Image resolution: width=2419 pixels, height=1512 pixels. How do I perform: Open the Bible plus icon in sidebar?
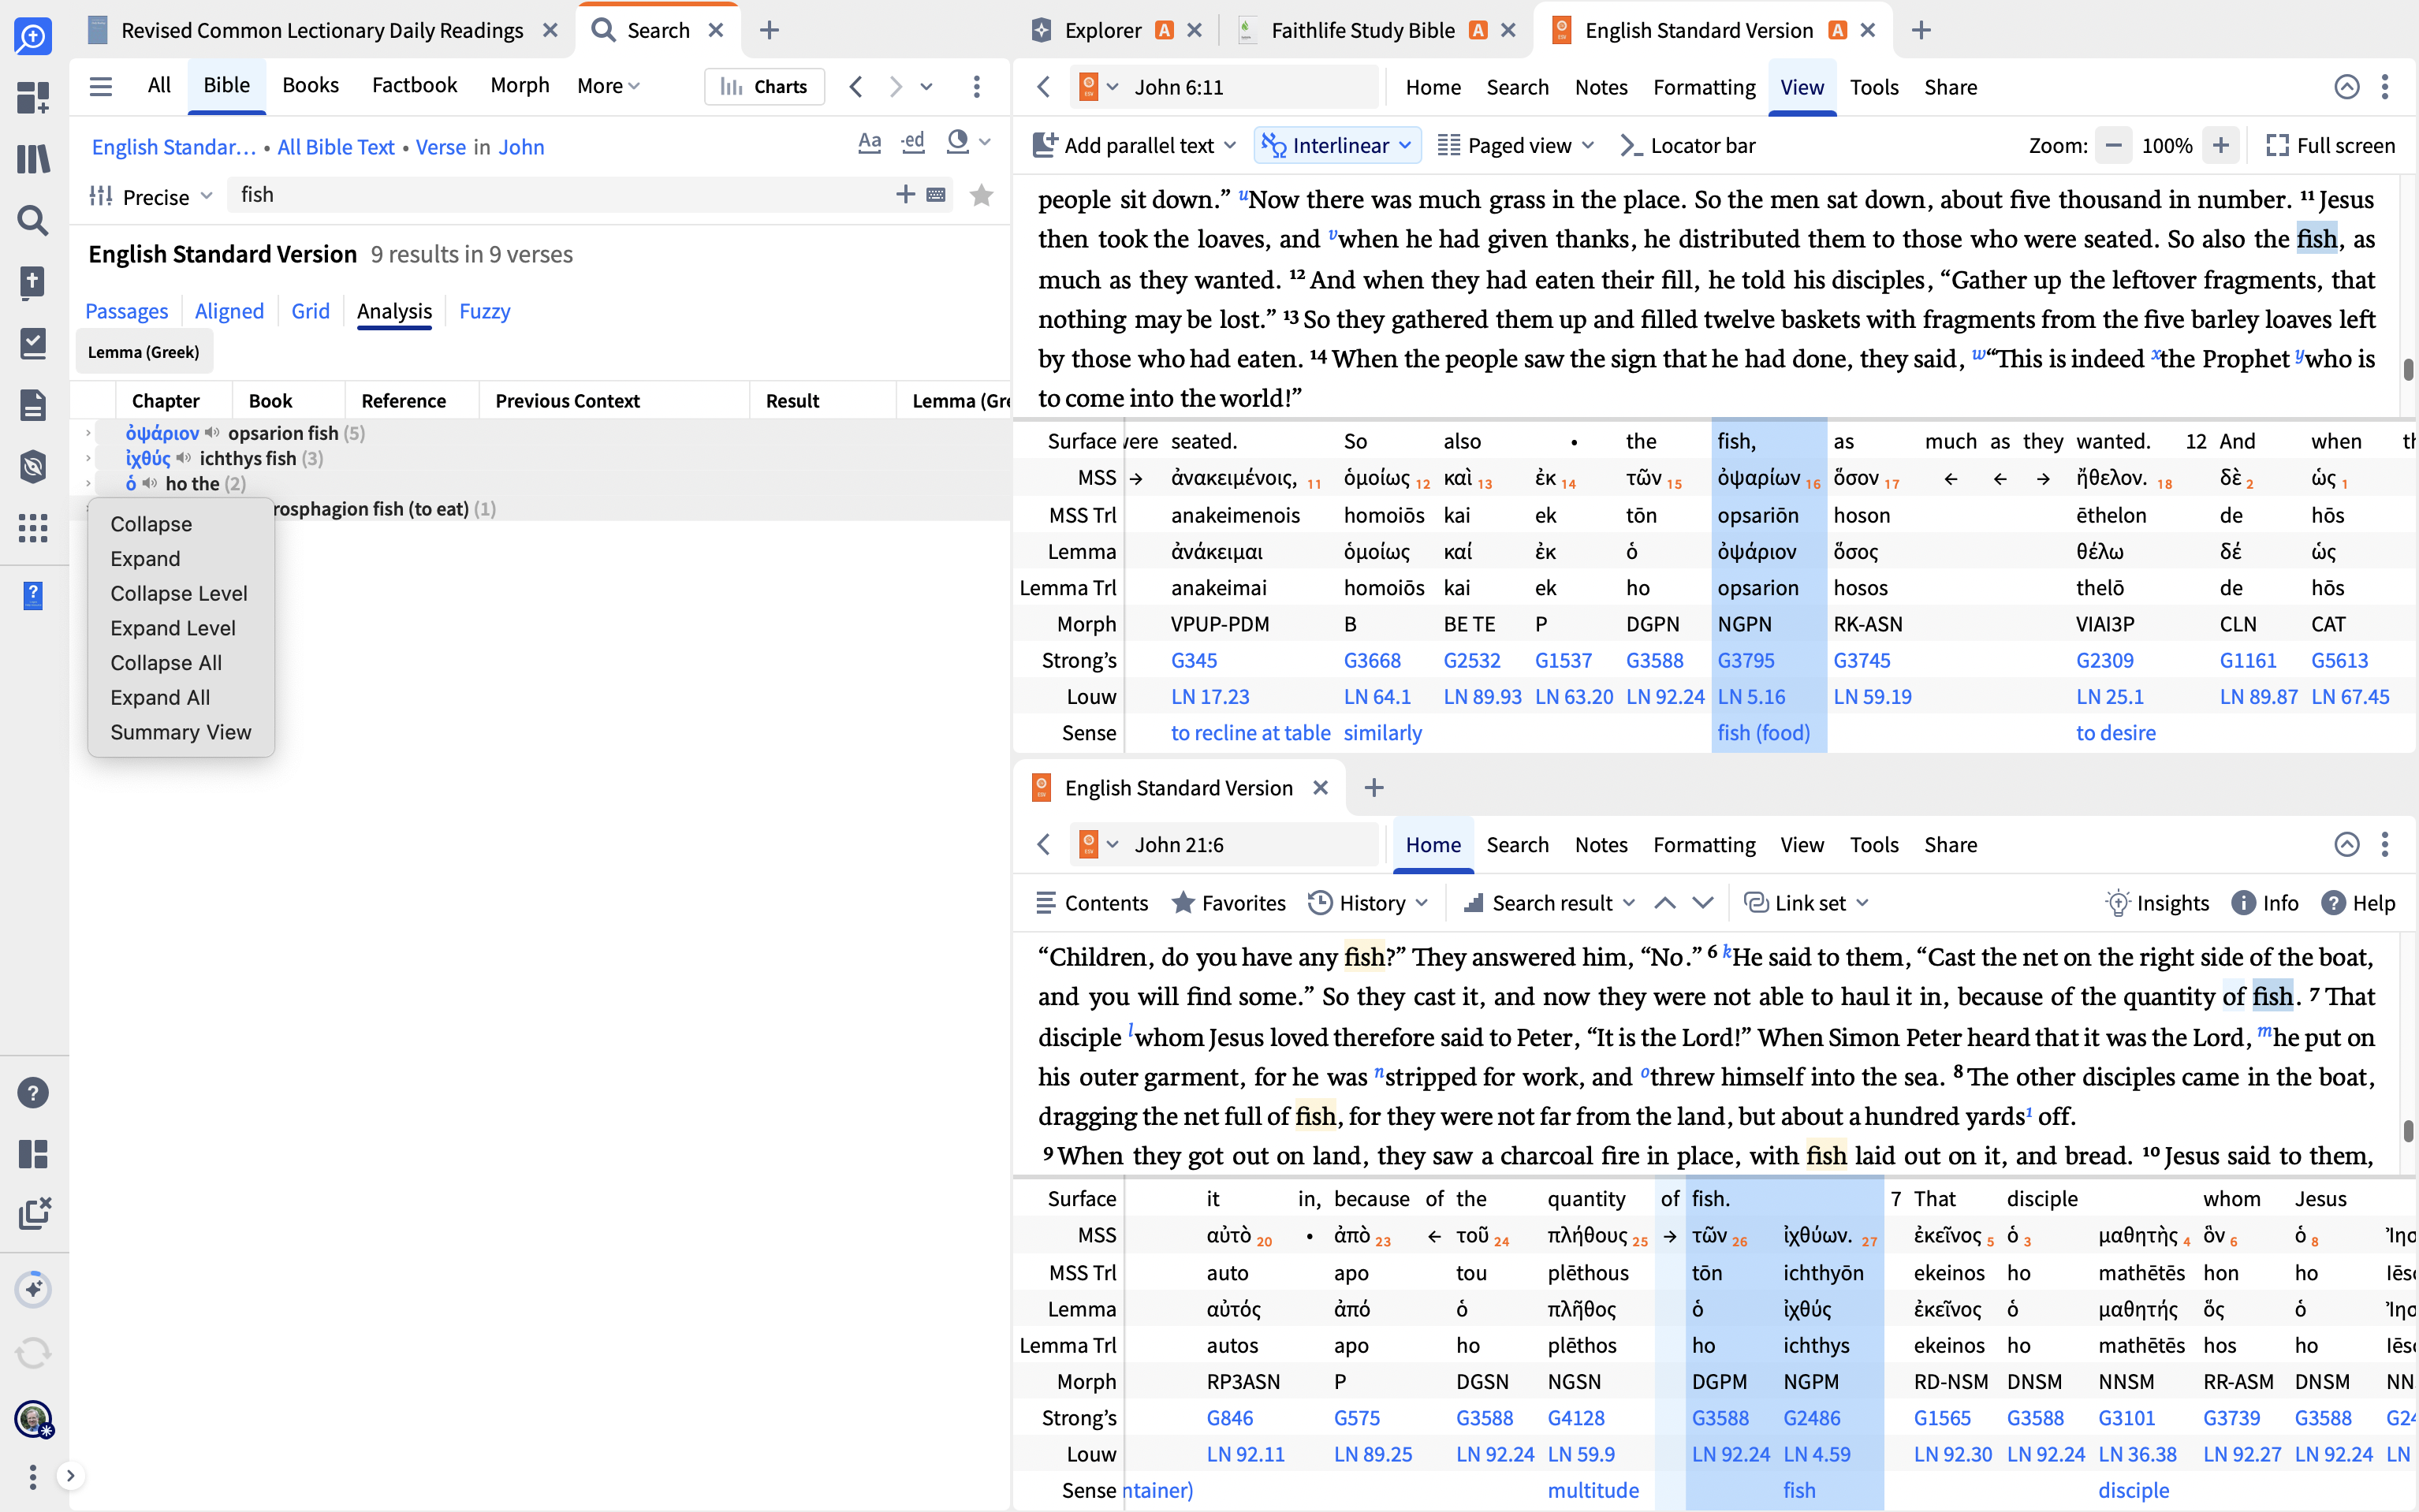[33, 282]
